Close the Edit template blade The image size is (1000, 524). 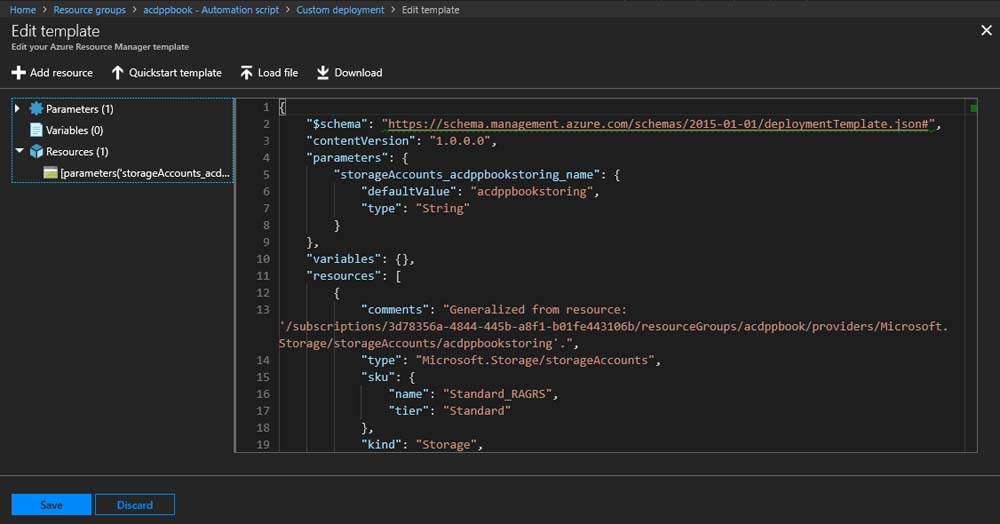click(986, 31)
